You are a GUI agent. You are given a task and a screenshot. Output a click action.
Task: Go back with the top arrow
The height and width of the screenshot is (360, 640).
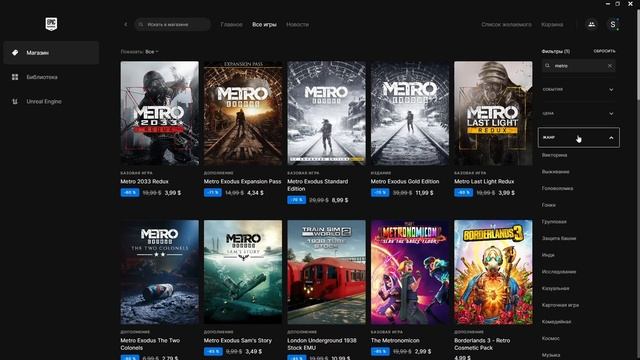click(126, 24)
